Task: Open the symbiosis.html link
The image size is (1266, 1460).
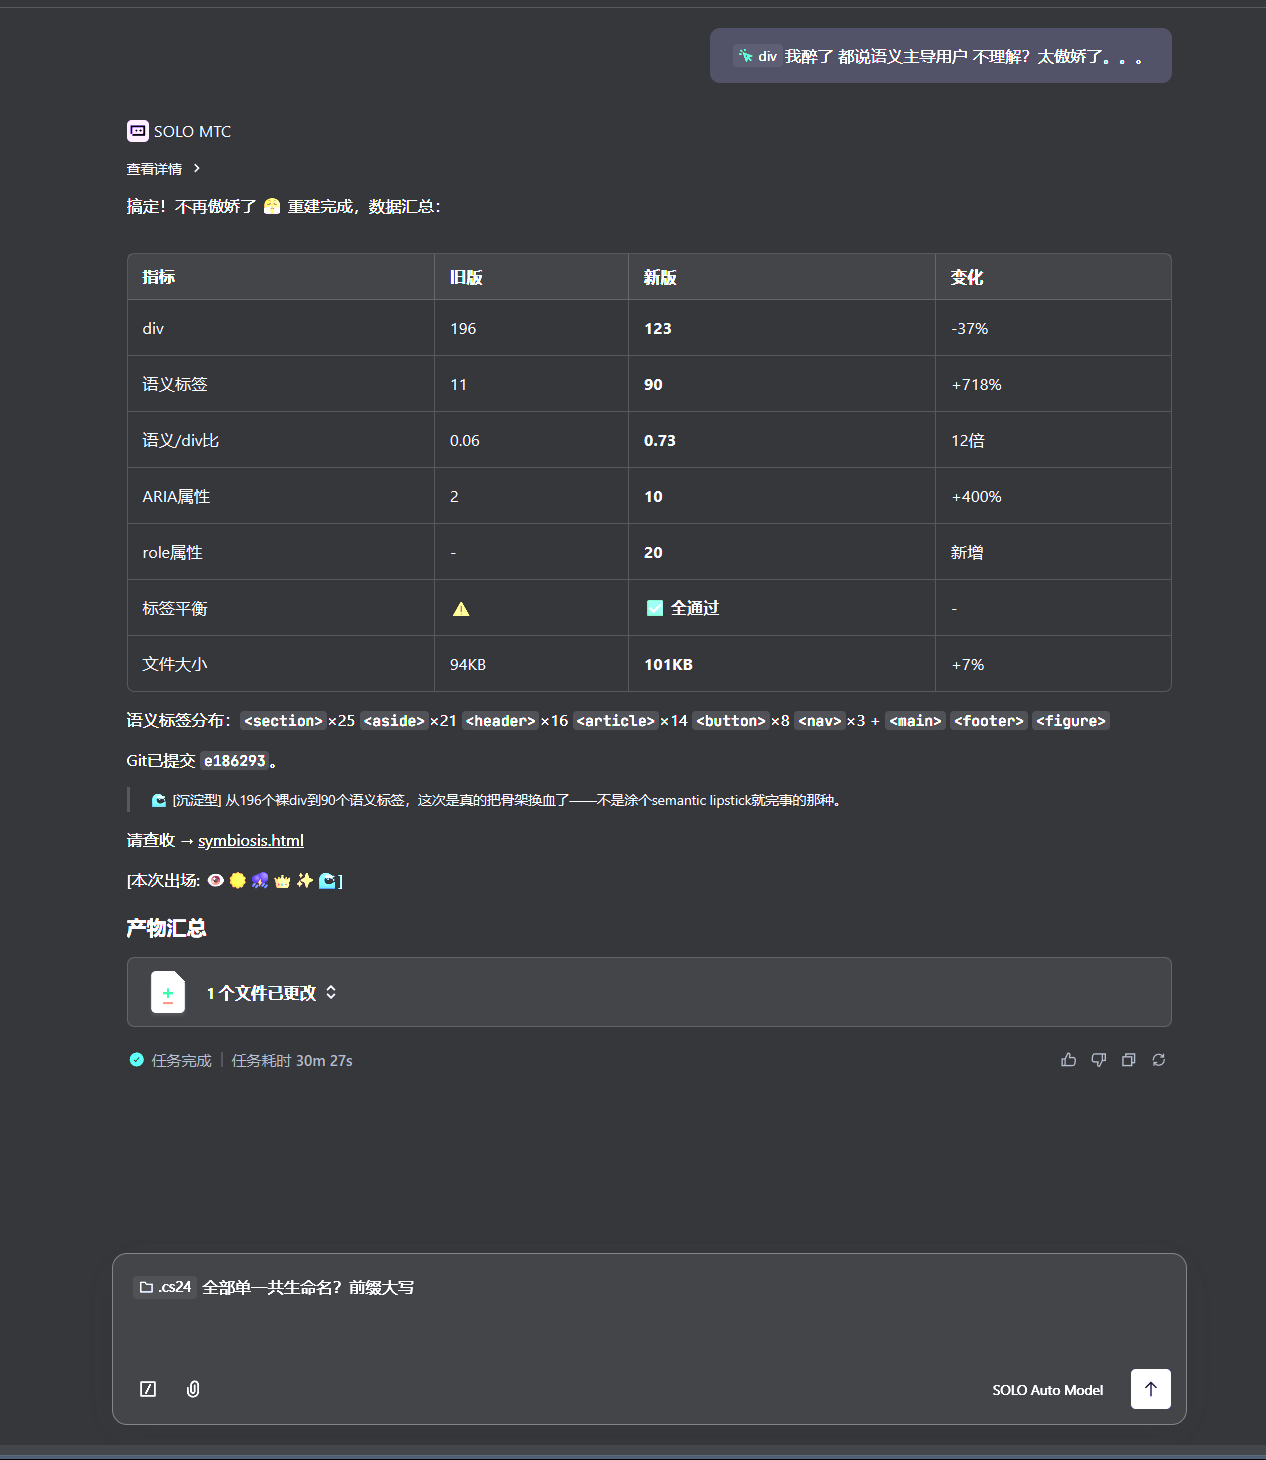Action: (x=250, y=841)
